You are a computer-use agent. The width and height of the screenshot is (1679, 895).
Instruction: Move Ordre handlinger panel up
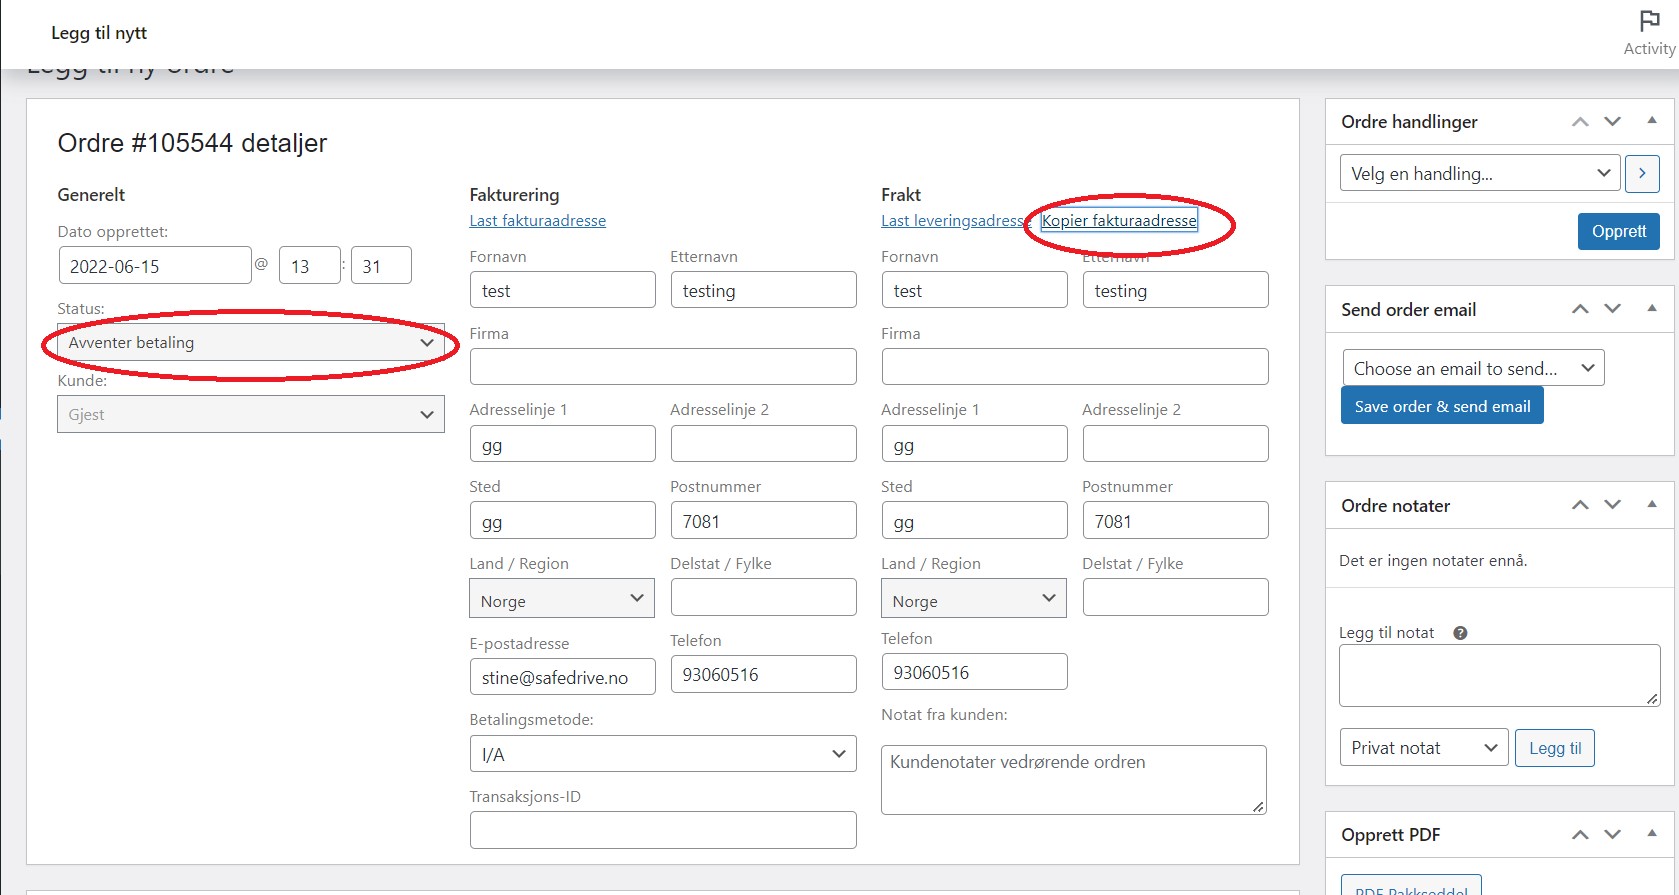pos(1580,122)
